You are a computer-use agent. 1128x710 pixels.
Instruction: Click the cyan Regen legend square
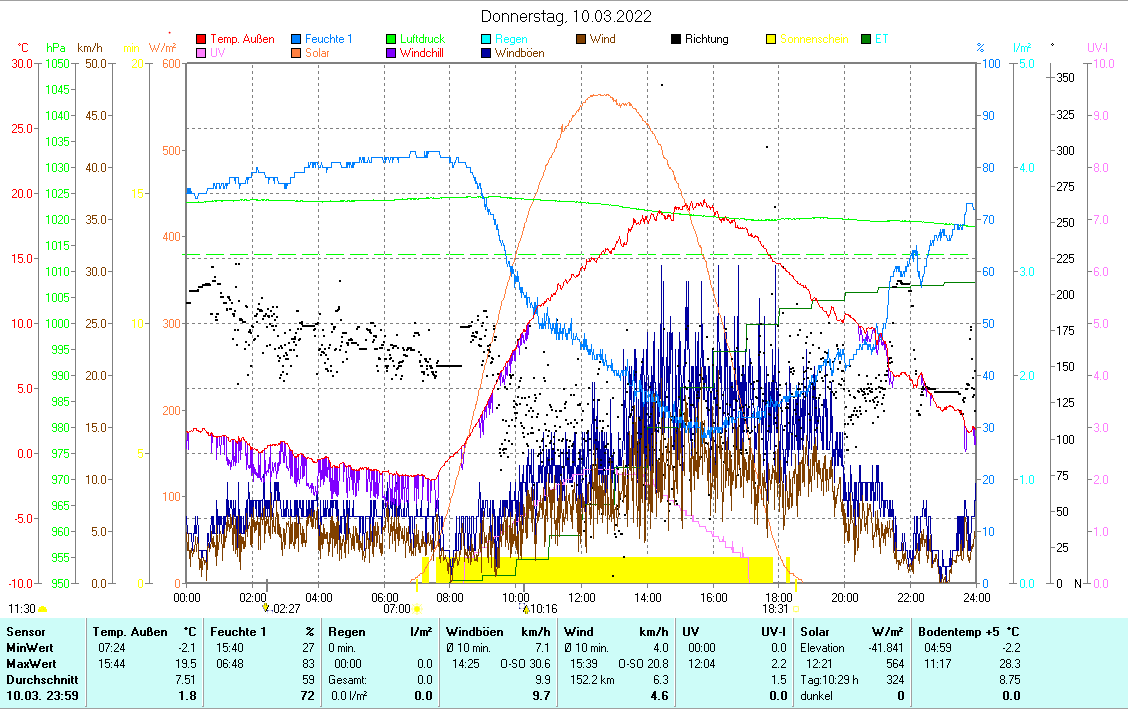[487, 39]
